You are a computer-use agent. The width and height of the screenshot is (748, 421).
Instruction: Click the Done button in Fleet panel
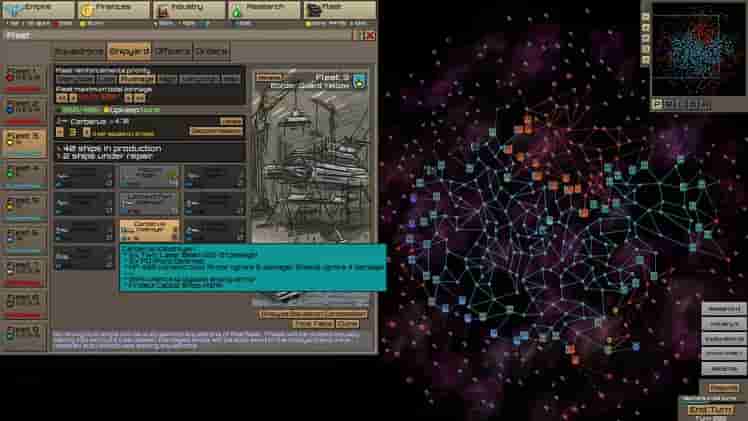(347, 324)
